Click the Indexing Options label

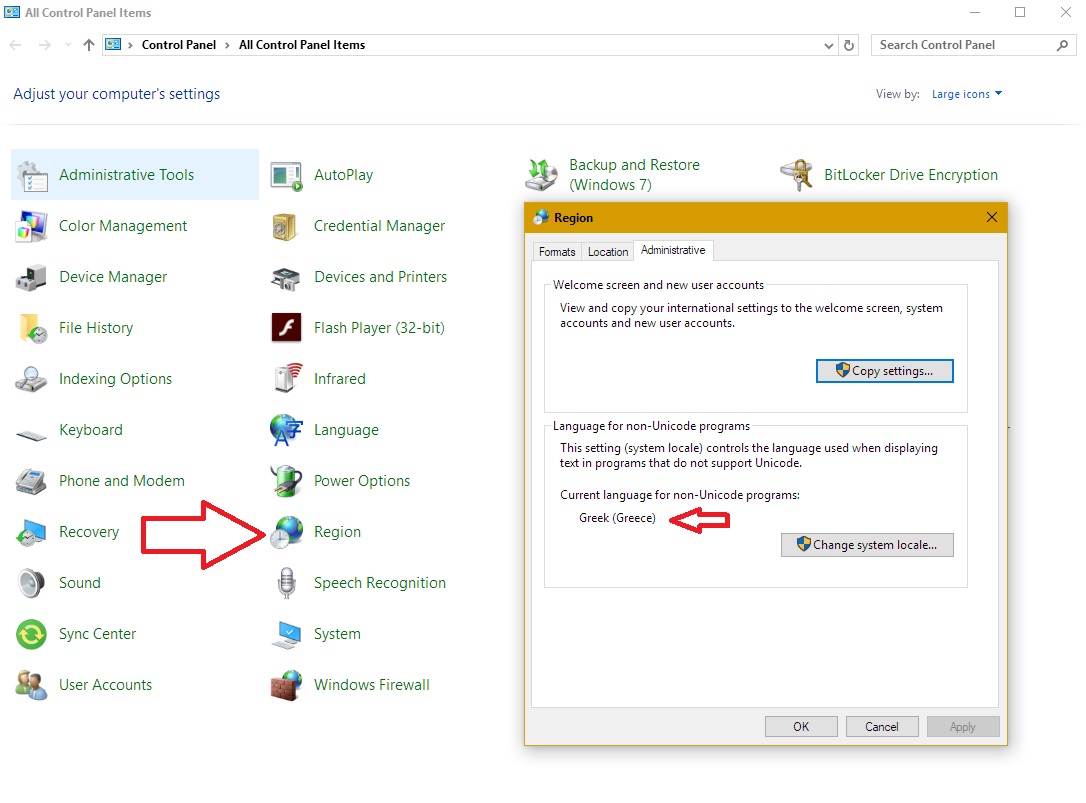[116, 379]
